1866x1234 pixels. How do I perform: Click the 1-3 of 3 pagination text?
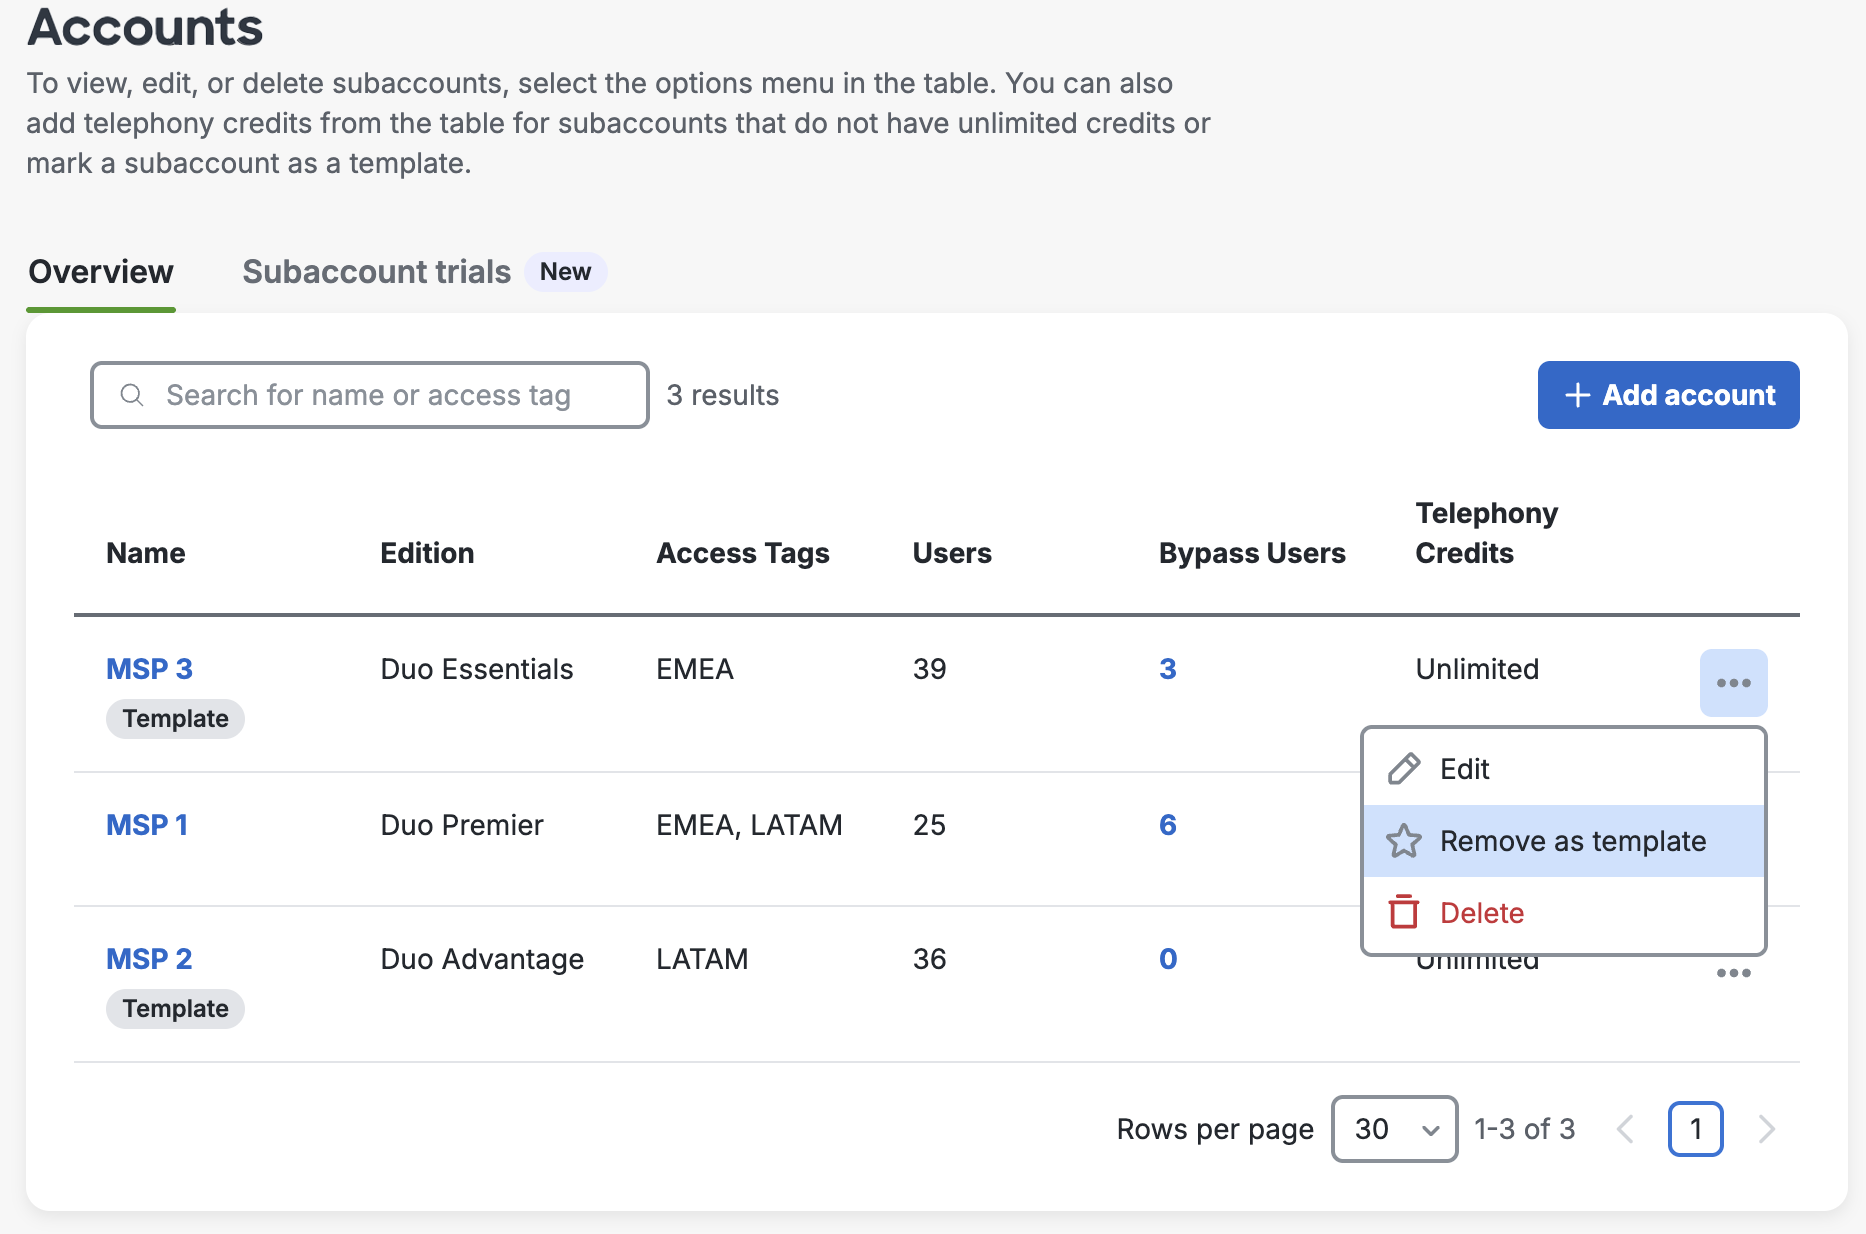(1524, 1129)
